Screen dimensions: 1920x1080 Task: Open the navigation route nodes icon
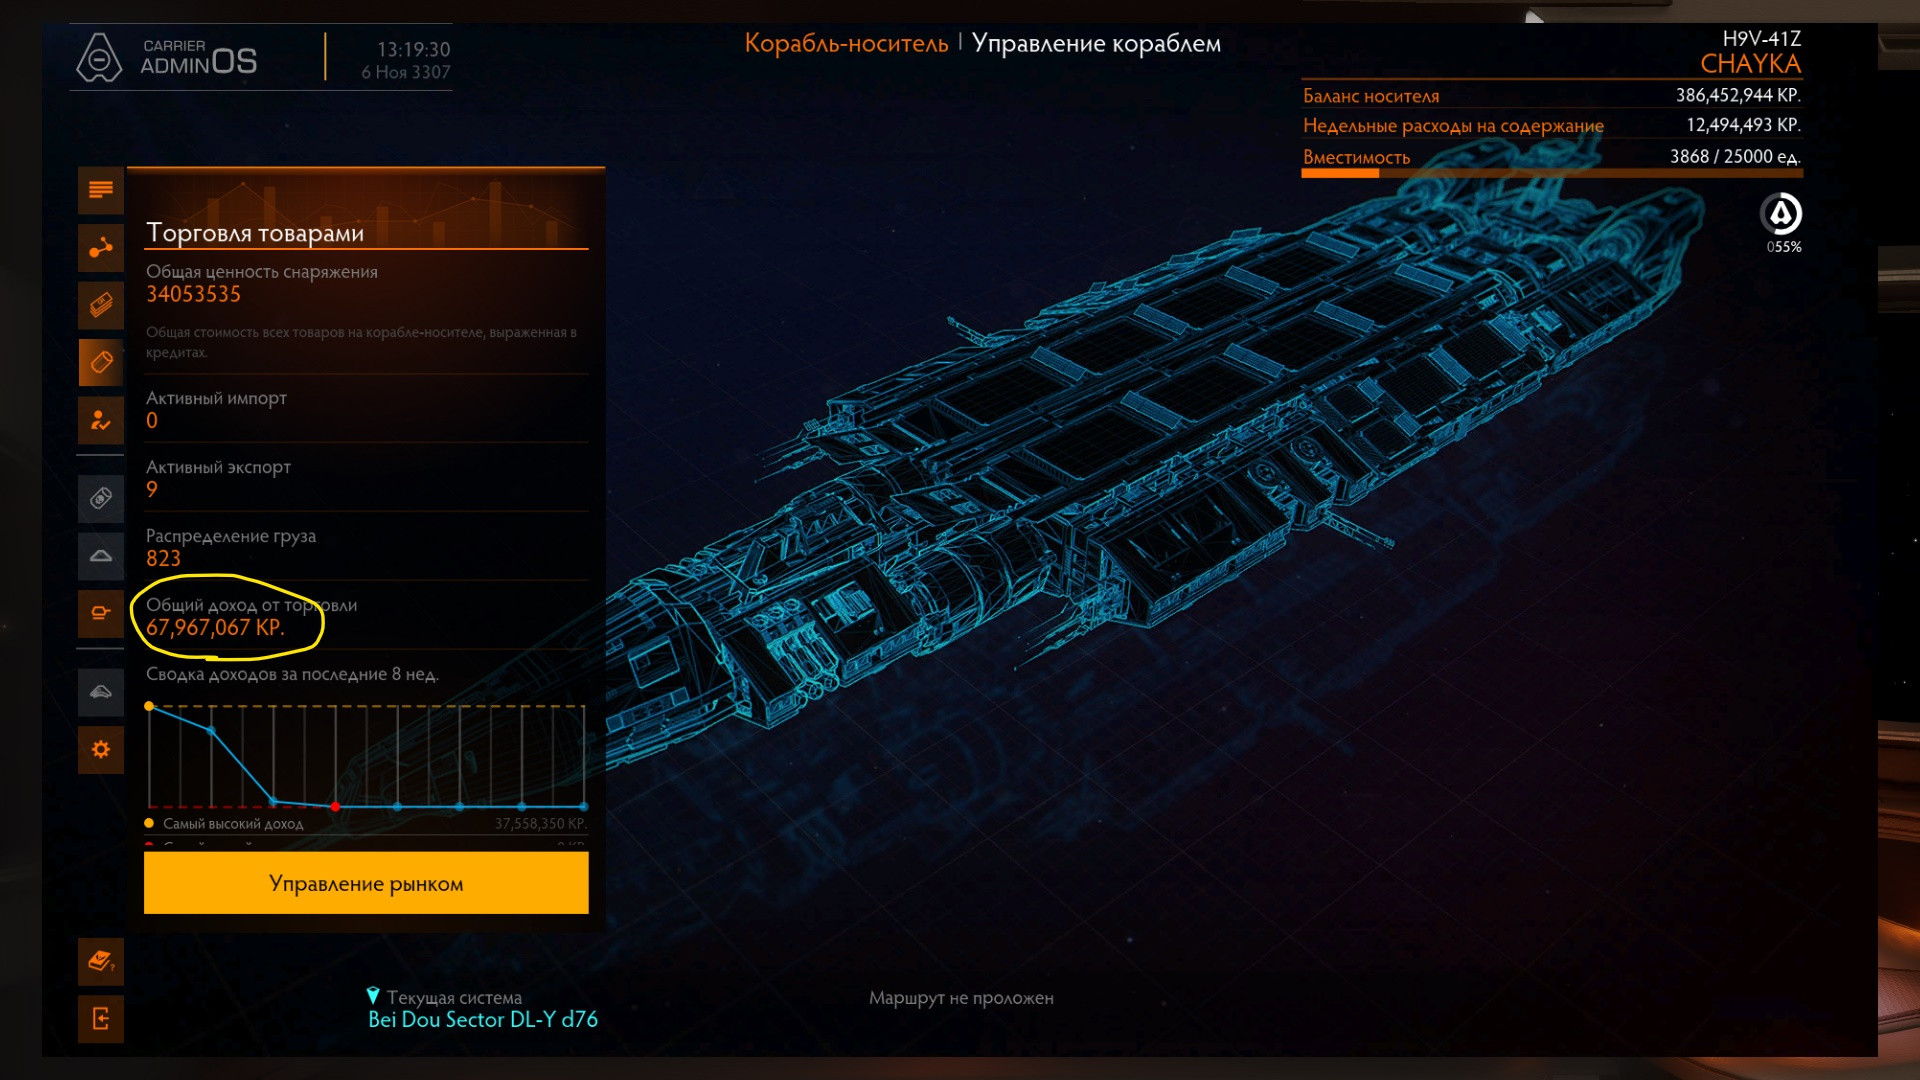(101, 248)
